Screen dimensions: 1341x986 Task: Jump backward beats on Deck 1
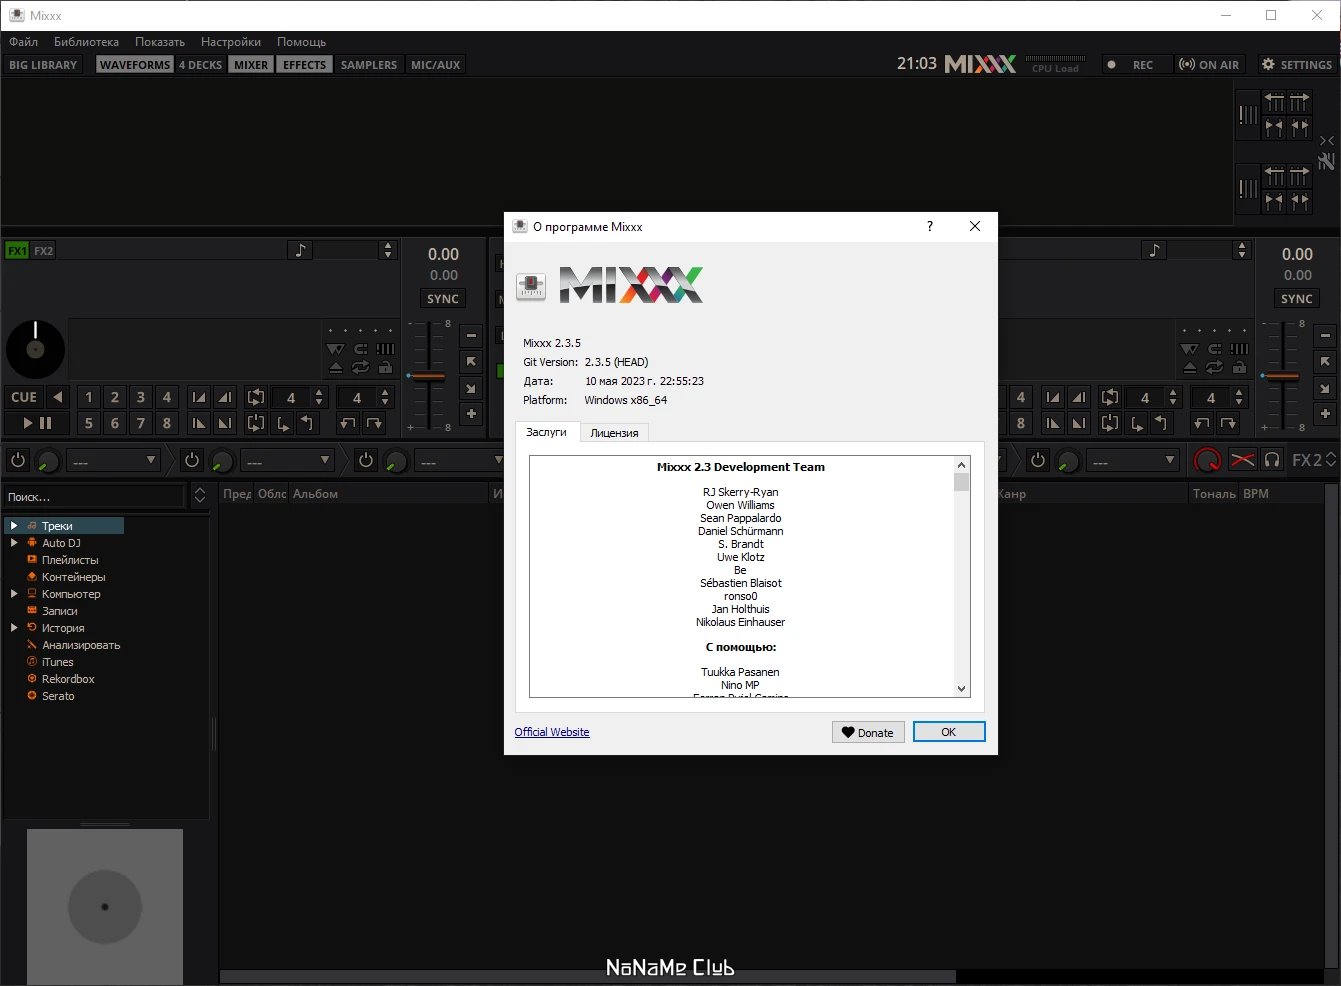click(347, 423)
